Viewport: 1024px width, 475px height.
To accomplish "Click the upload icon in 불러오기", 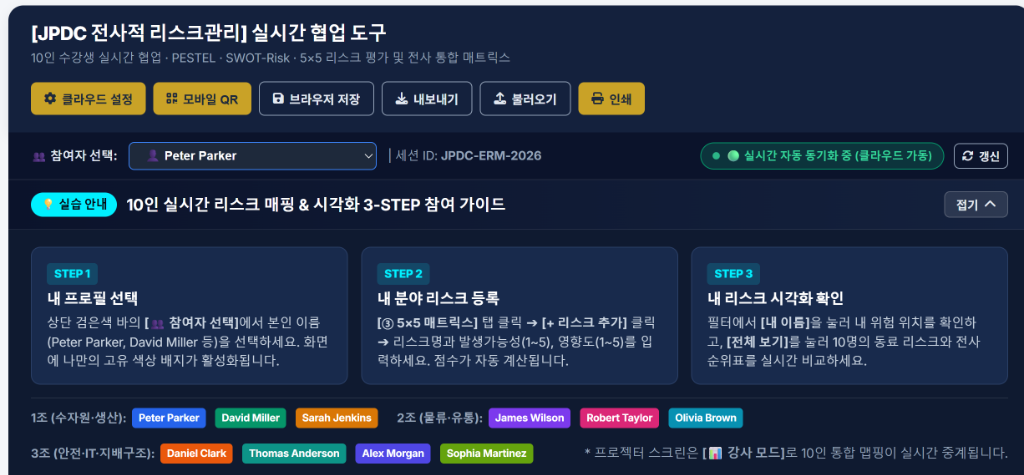I will click(x=500, y=99).
